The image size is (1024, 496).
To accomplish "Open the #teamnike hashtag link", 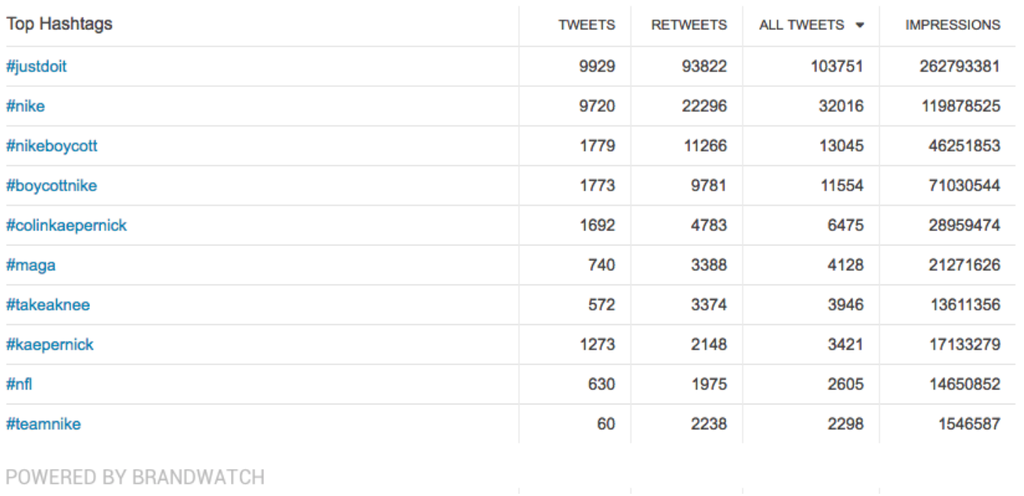I will coord(44,424).
